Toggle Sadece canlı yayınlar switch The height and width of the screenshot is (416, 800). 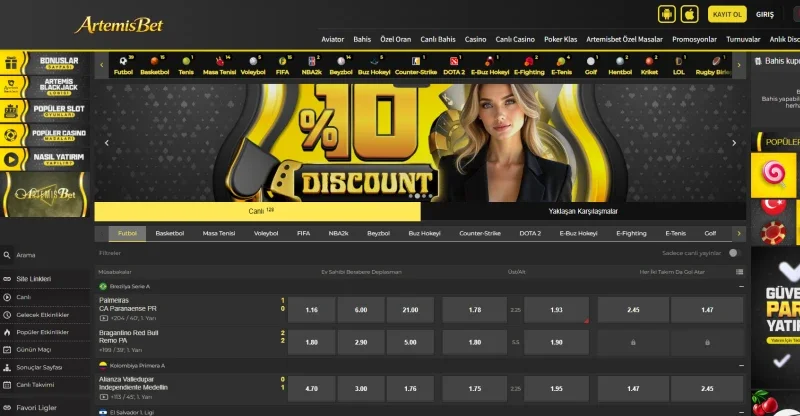[734, 253]
